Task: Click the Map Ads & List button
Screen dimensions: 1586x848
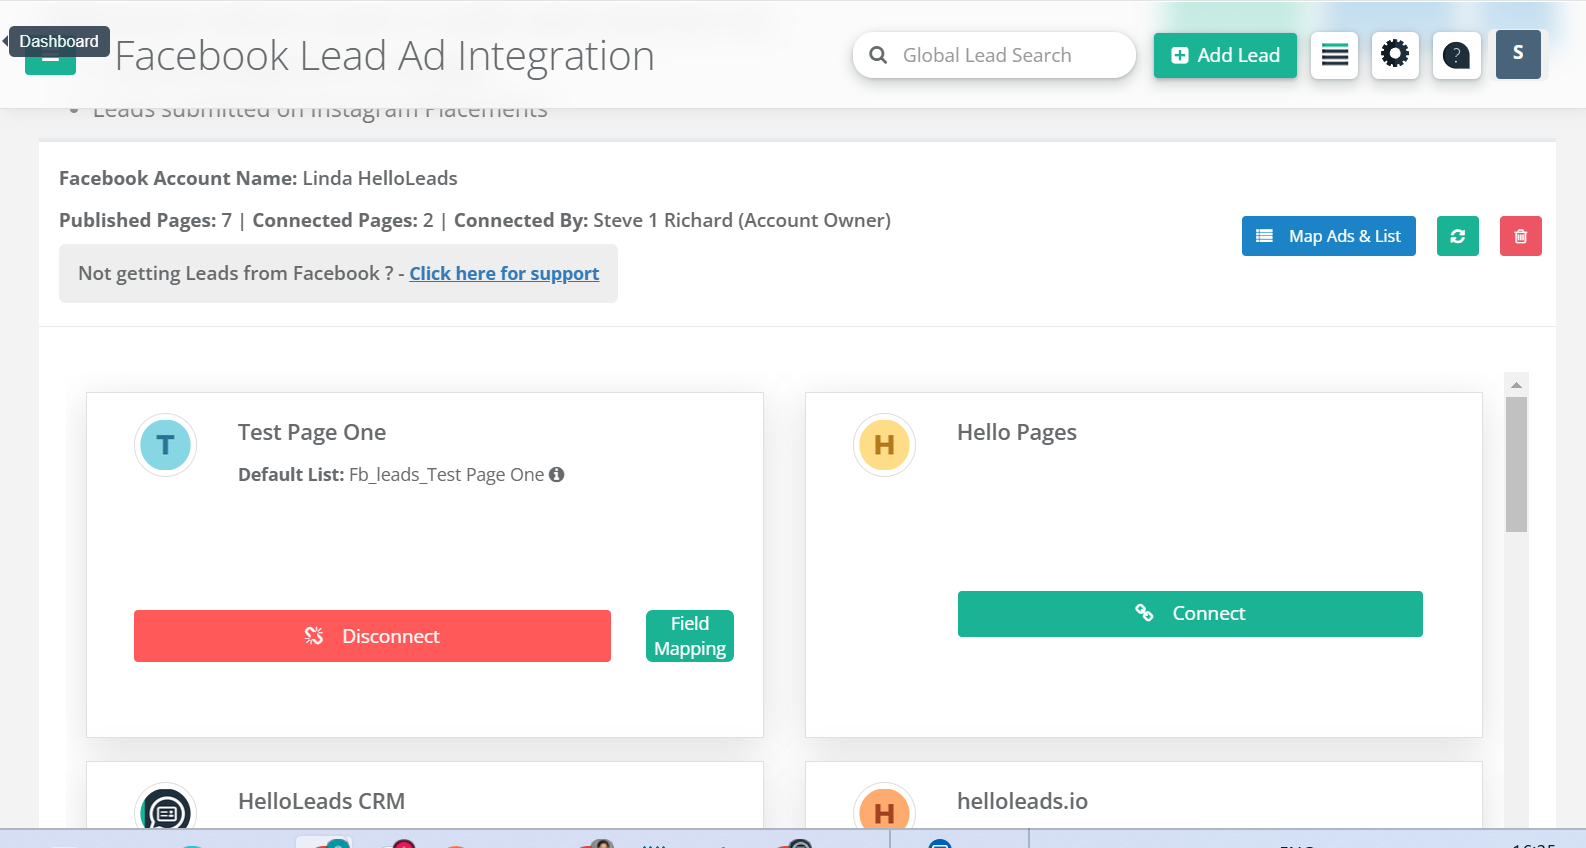Action: (1329, 236)
